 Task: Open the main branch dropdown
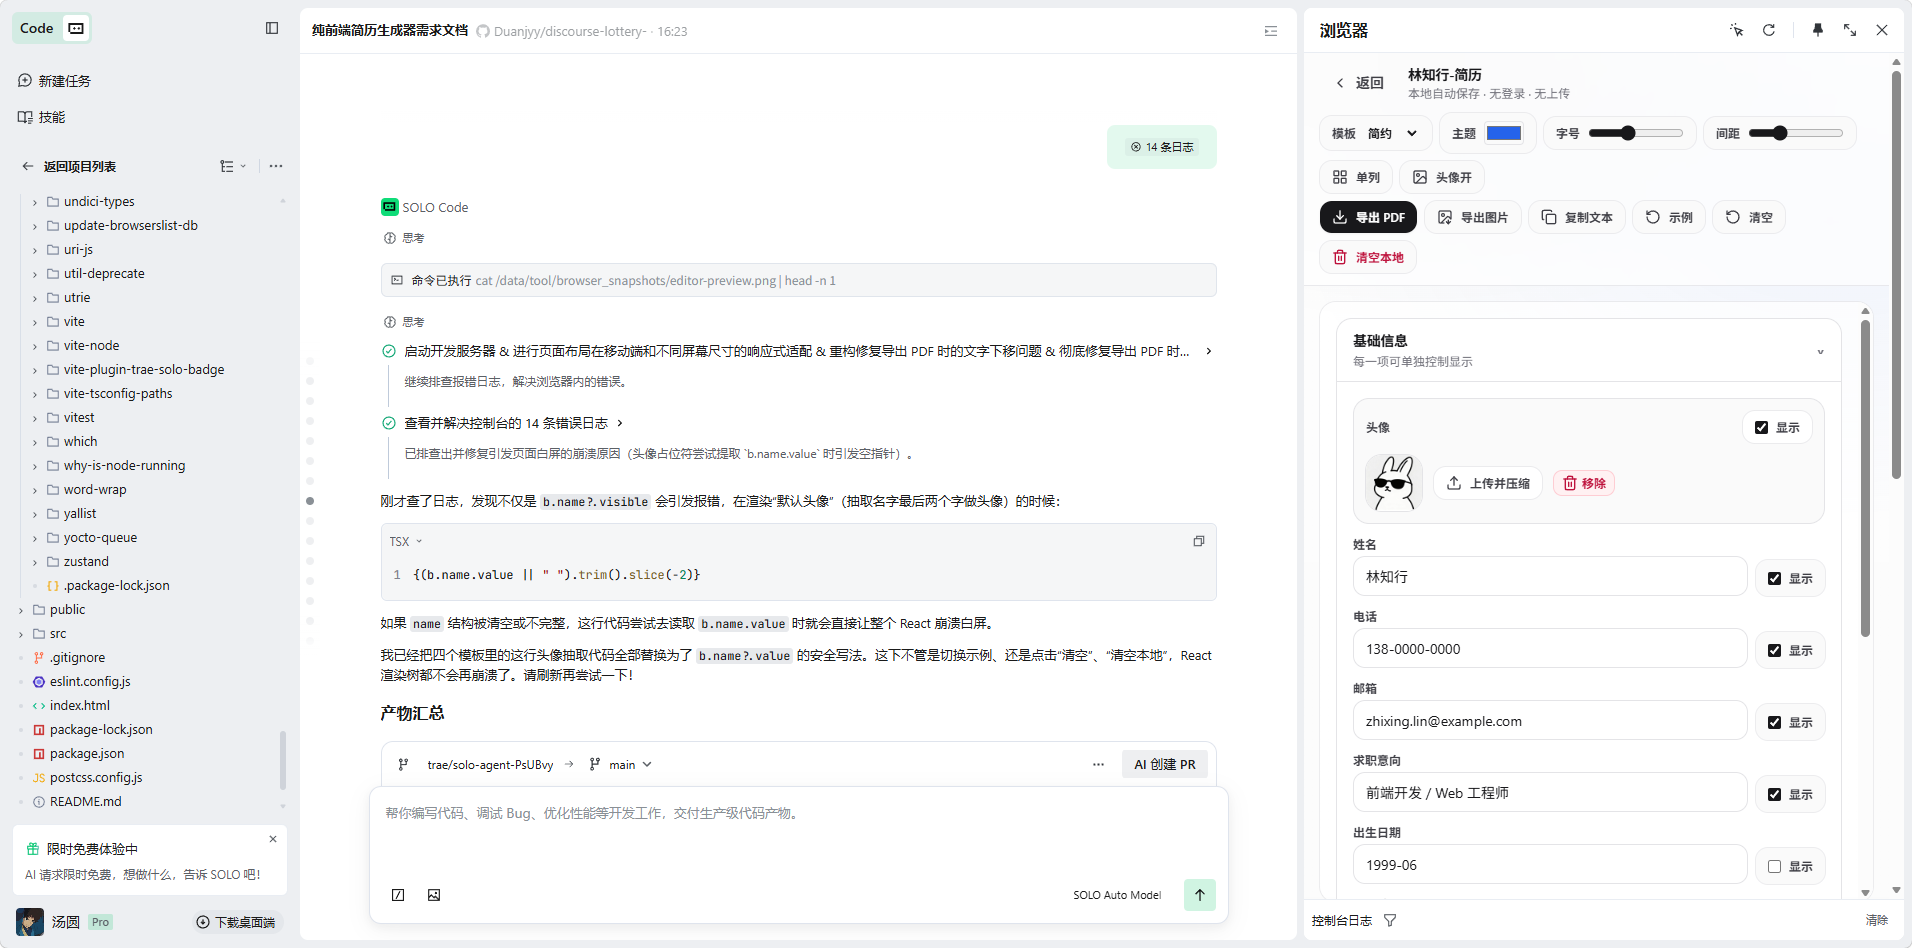pos(622,765)
